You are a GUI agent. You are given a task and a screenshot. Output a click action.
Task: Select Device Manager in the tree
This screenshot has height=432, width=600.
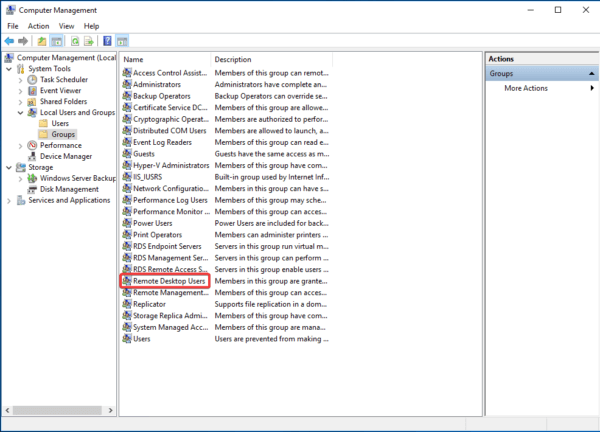[x=65, y=156]
